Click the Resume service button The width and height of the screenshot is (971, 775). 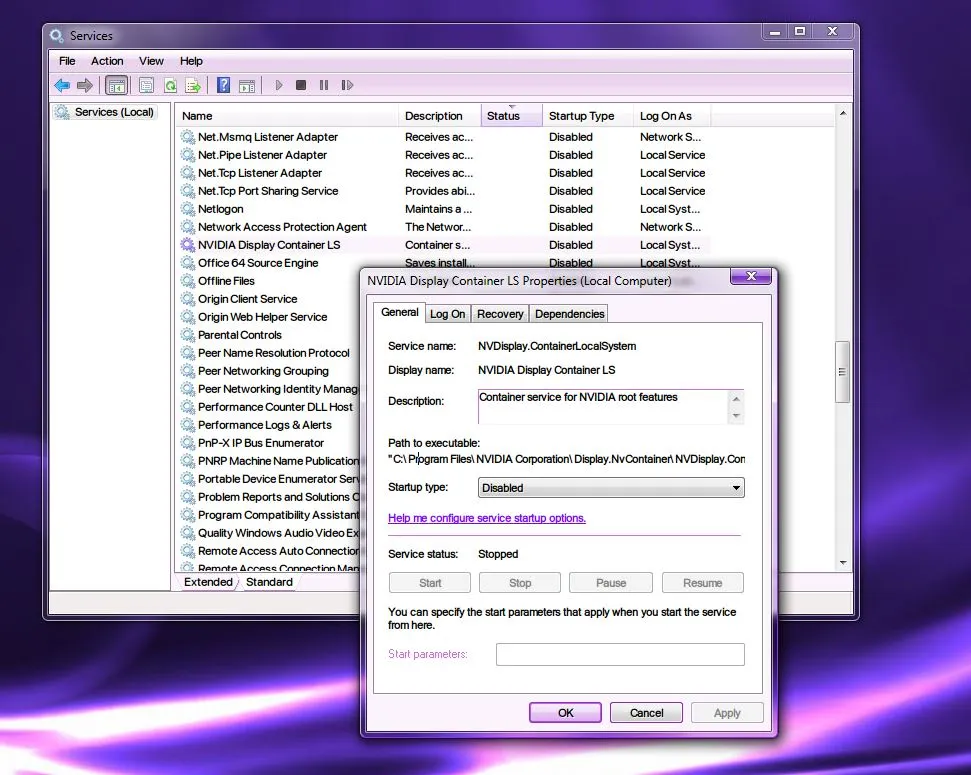click(703, 583)
